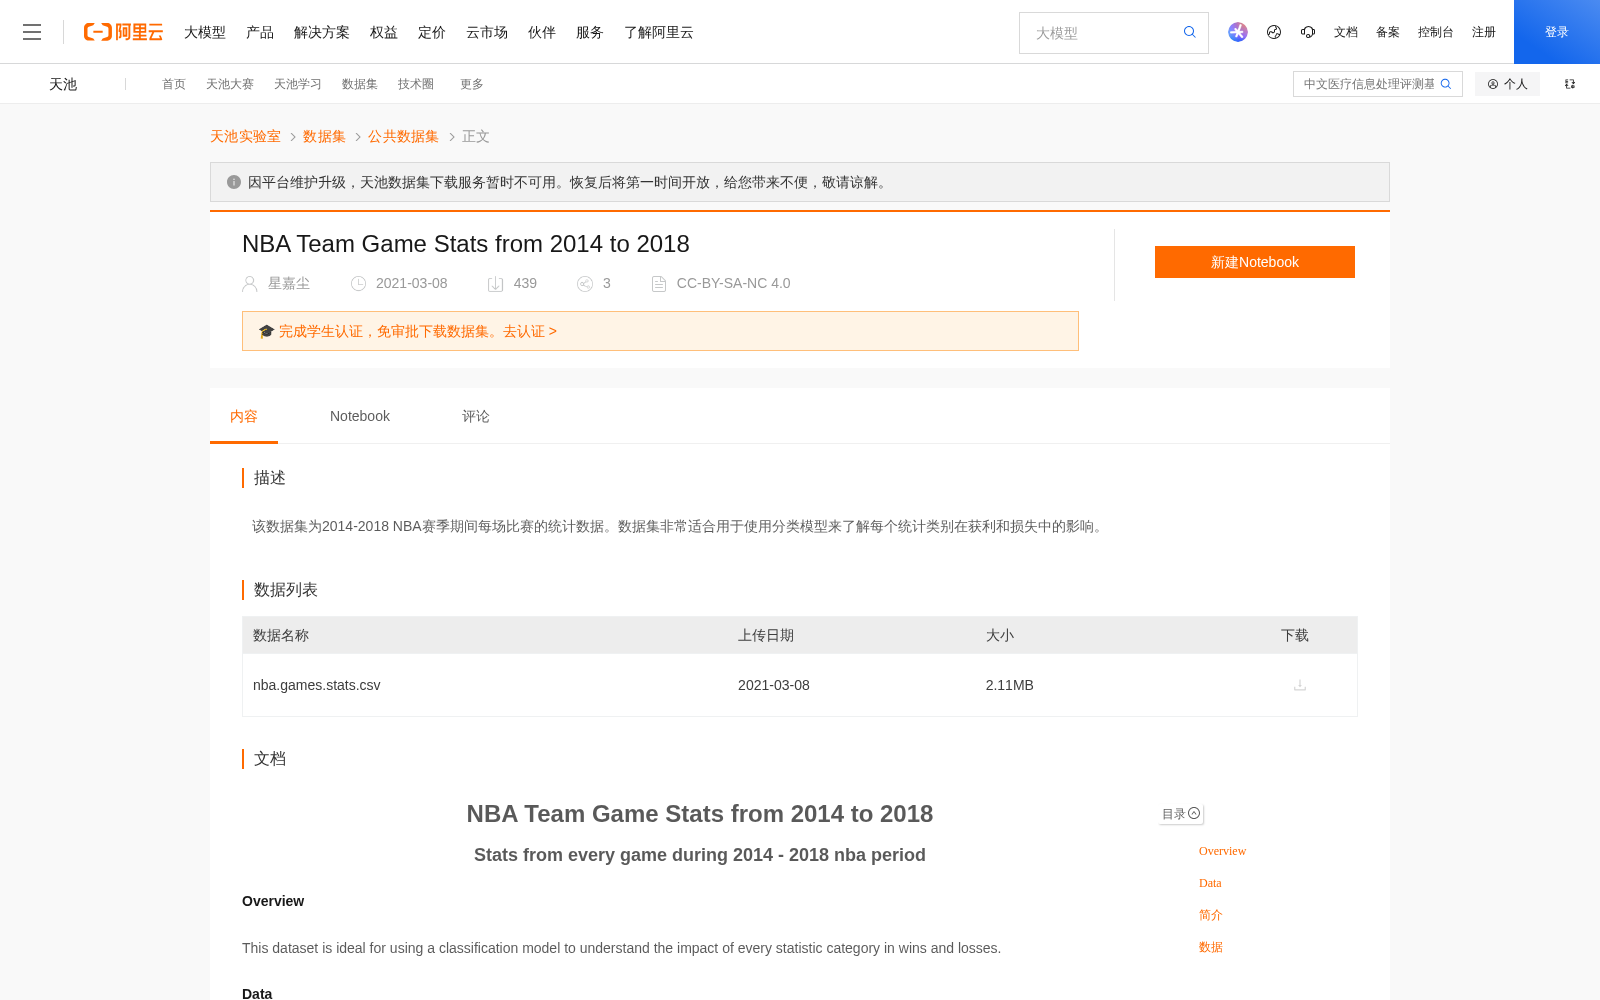Screen dimensions: 1600x1000
Task: Open the colorful AI assistant icon
Action: click(x=1238, y=32)
